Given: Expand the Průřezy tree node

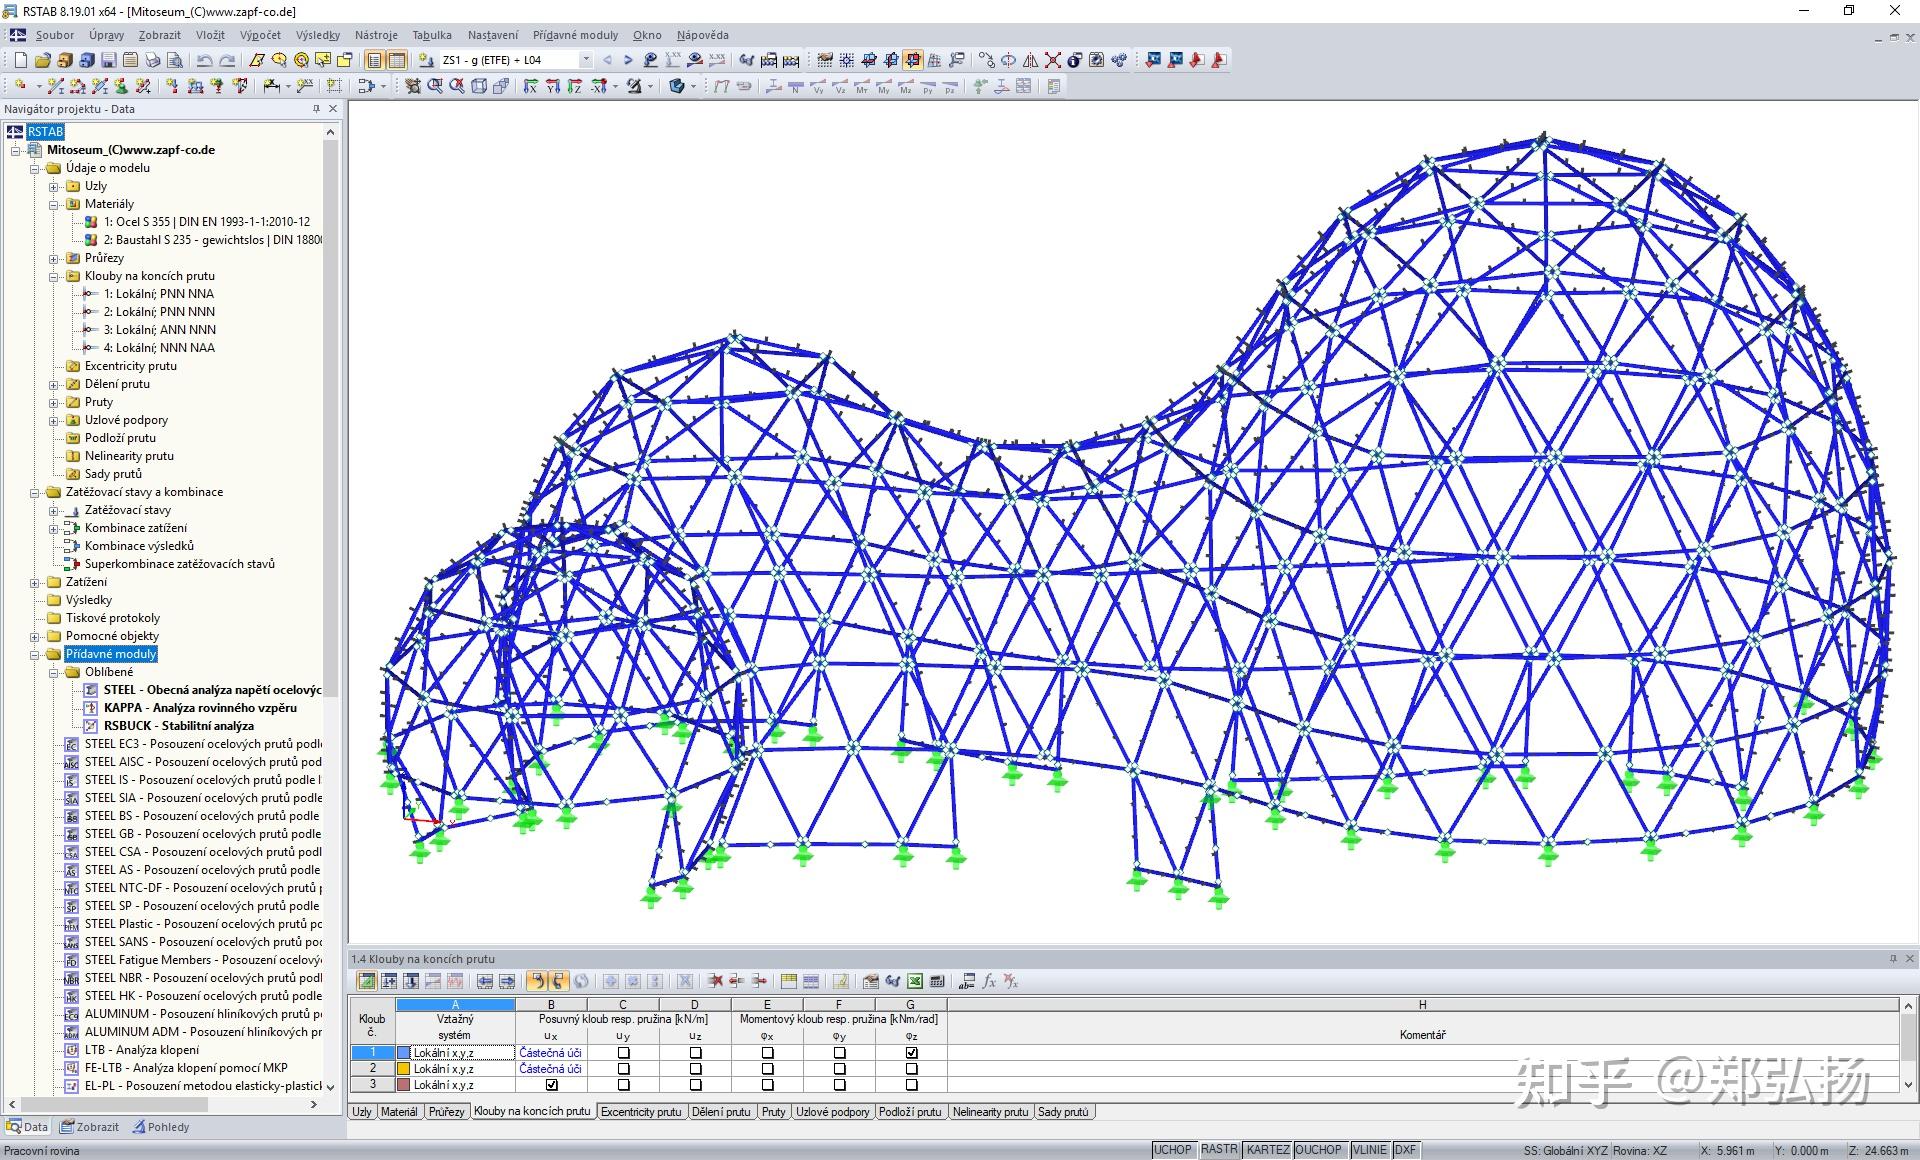Looking at the screenshot, I should pyautogui.click(x=54, y=258).
